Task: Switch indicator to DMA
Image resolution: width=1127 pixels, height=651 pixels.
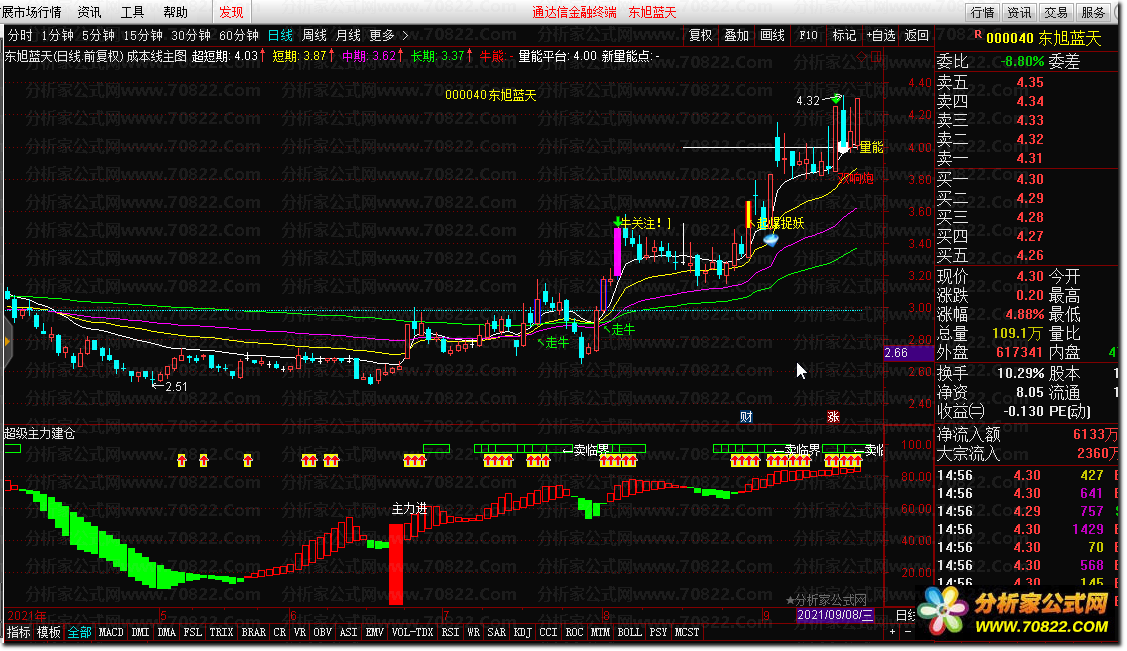Action: point(167,632)
